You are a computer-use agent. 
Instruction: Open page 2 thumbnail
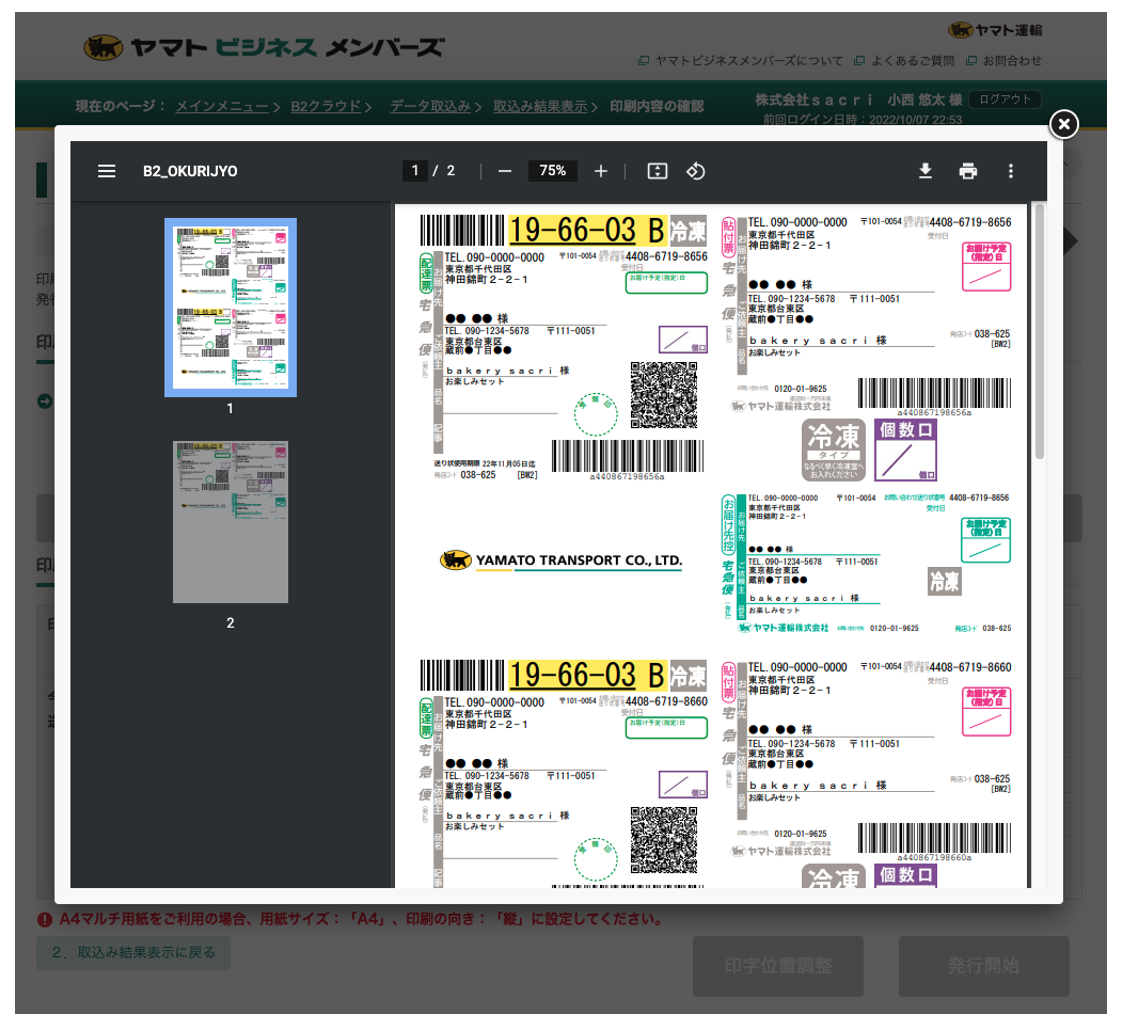tap(230, 522)
